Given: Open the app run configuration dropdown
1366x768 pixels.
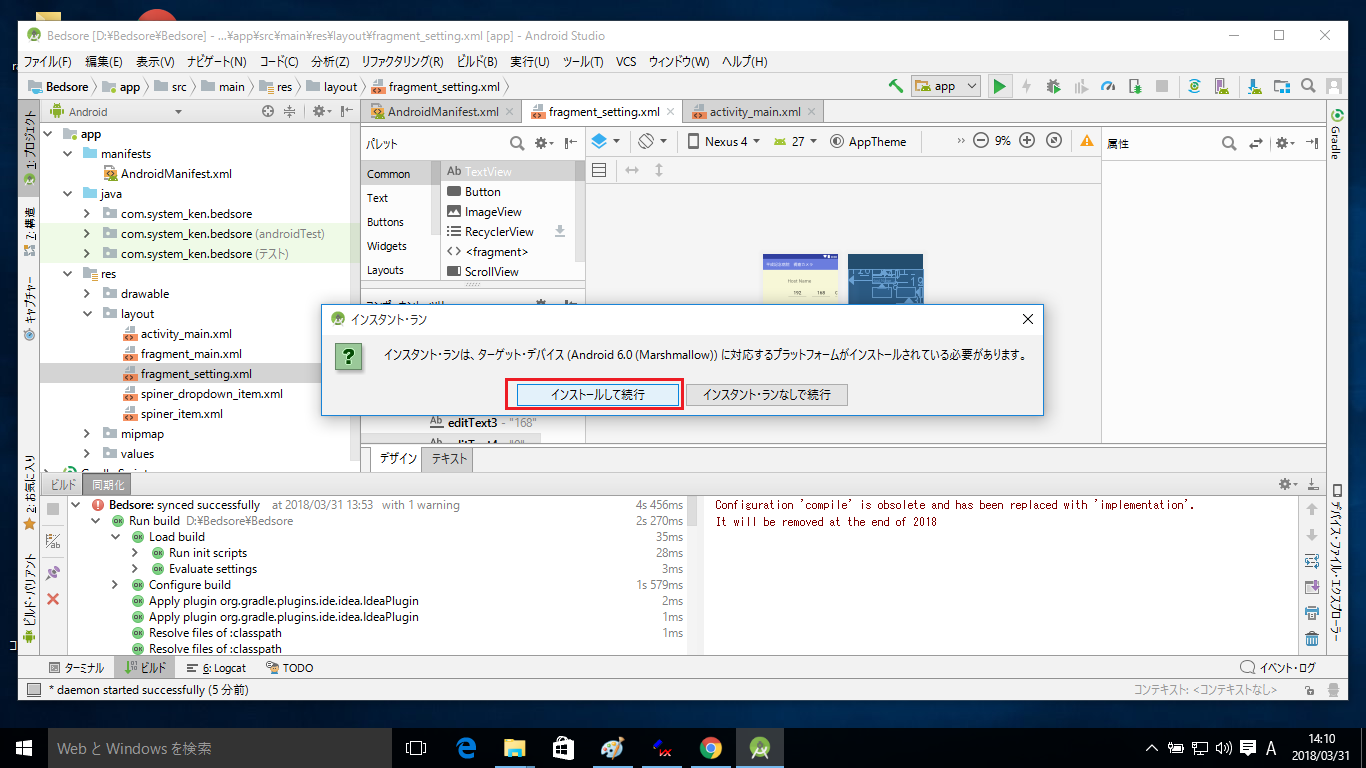Looking at the screenshot, I should [x=947, y=86].
